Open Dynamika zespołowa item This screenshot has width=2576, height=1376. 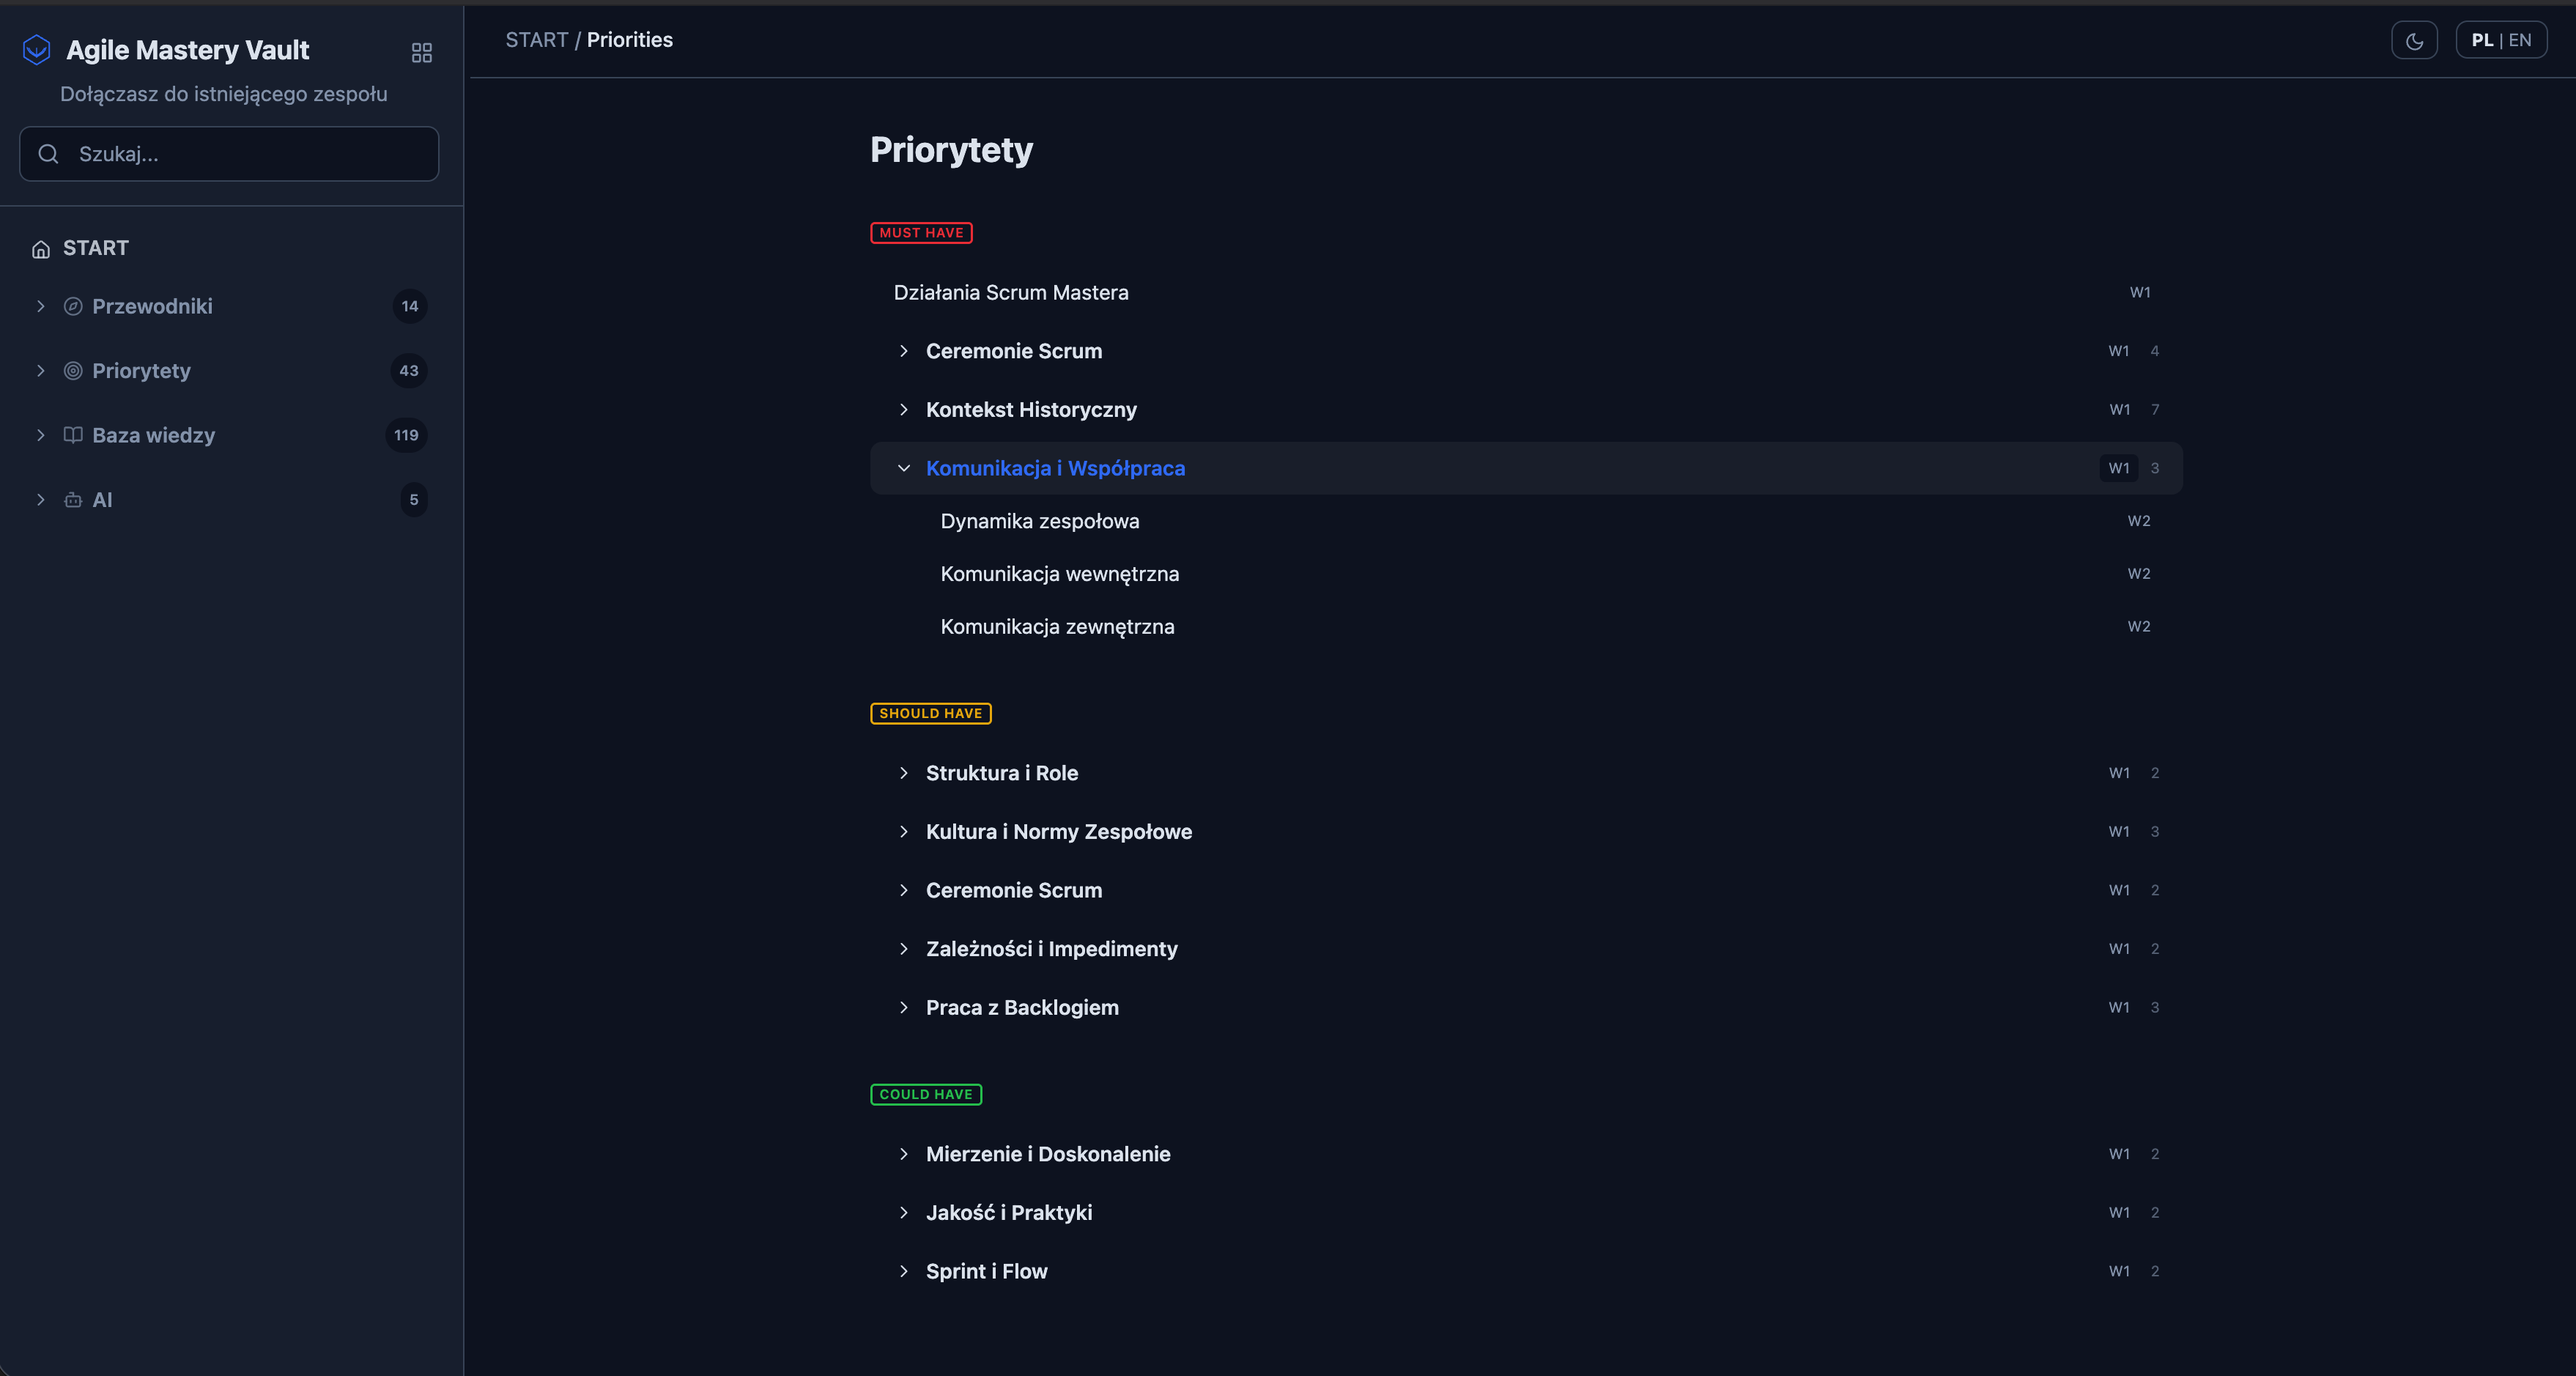tap(1039, 521)
